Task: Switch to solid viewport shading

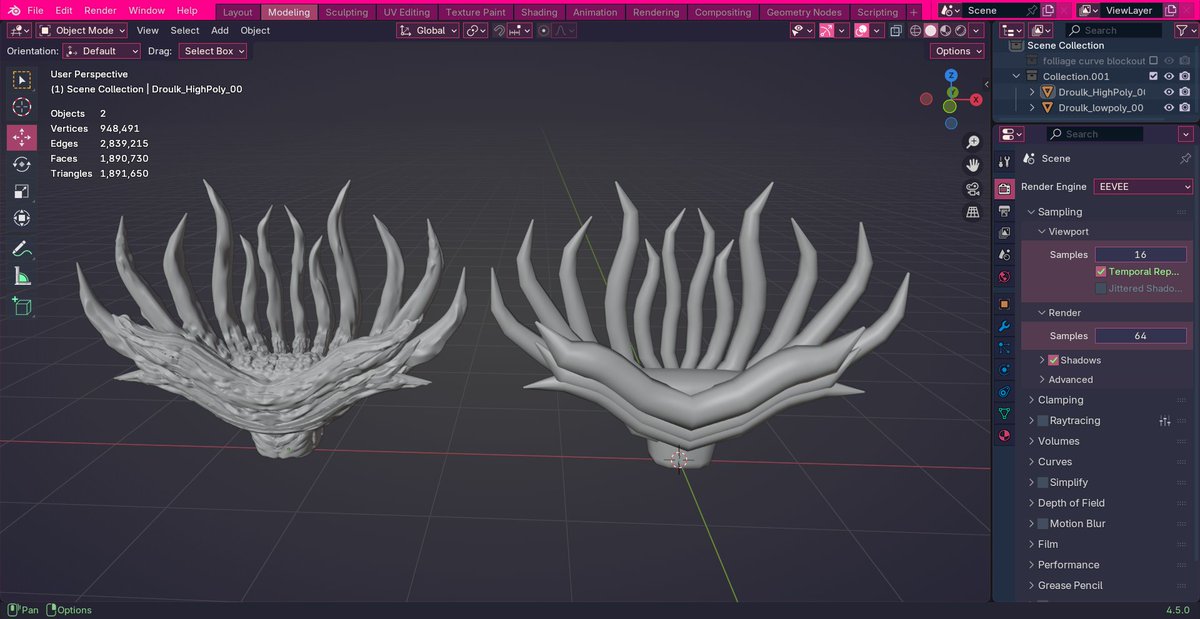Action: pos(931,30)
